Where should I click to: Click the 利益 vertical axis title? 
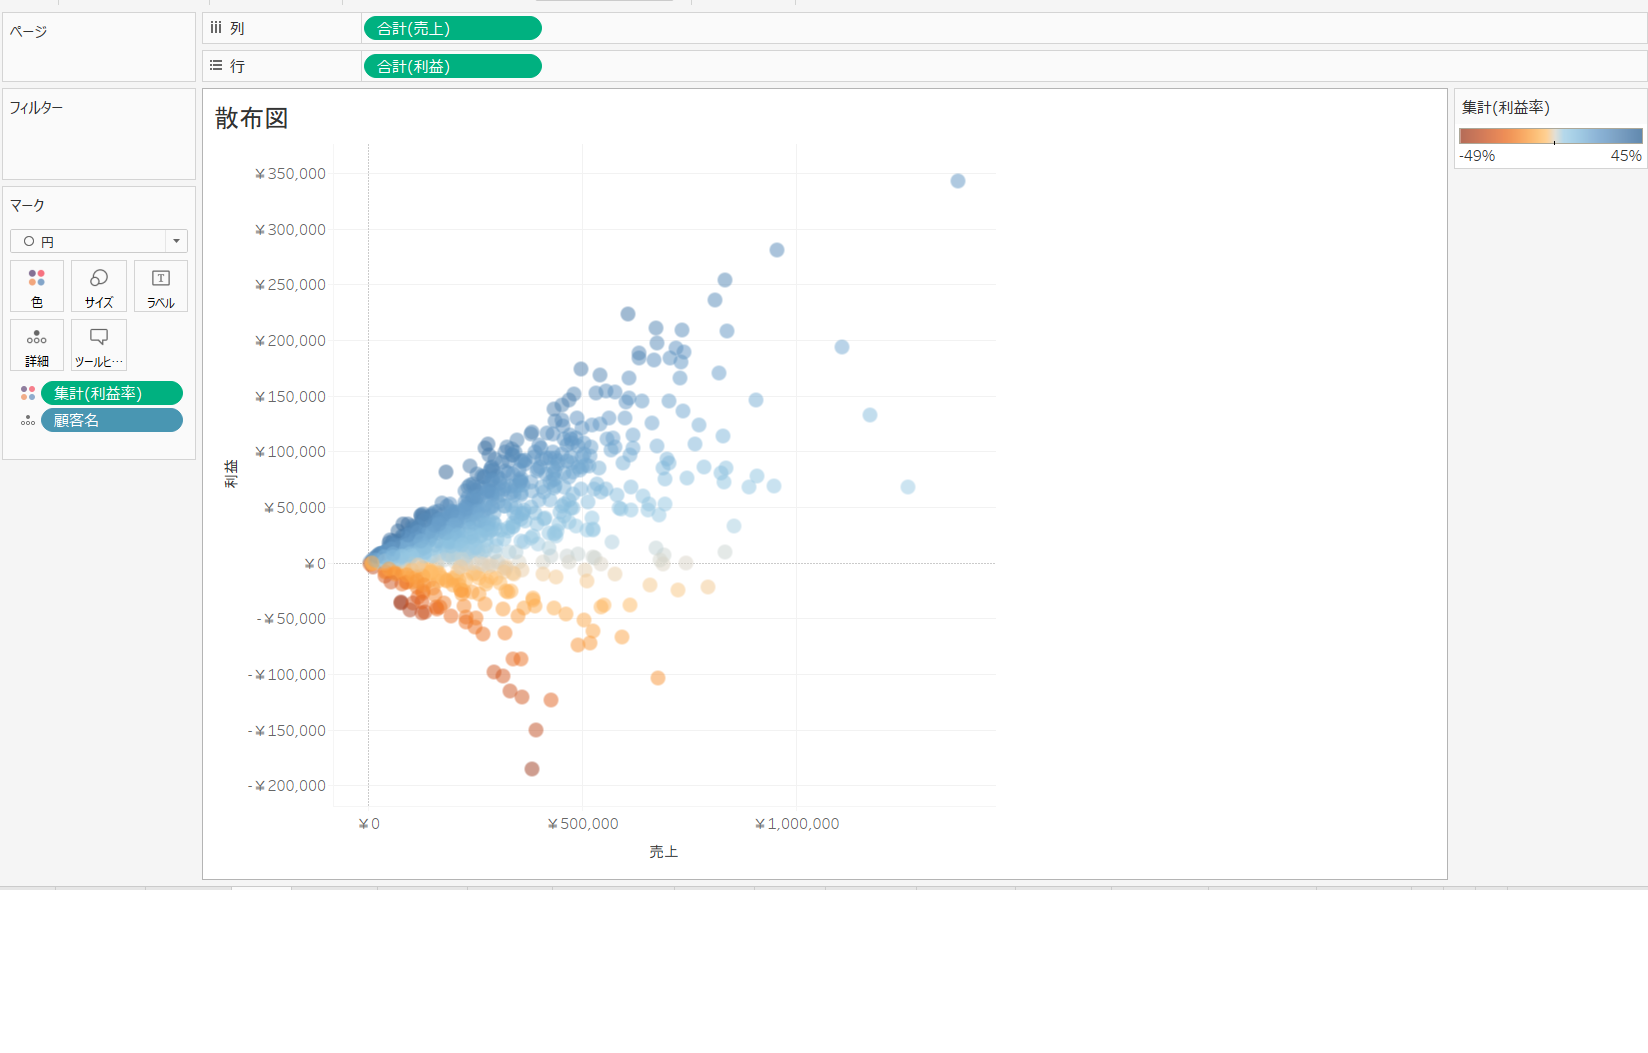pyautogui.click(x=231, y=474)
